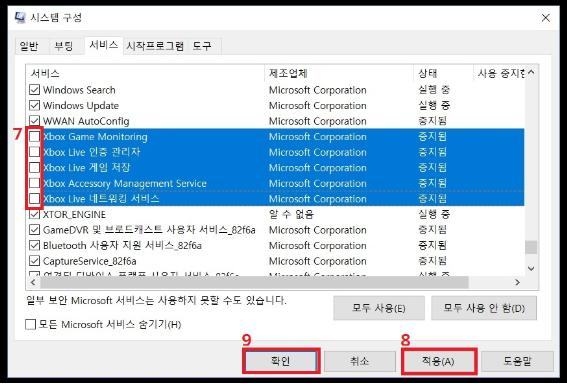Screen dimensions: 567x384
Task: Select the Xbox Game Monitoring row text
Action: pyautogui.click(x=95, y=137)
